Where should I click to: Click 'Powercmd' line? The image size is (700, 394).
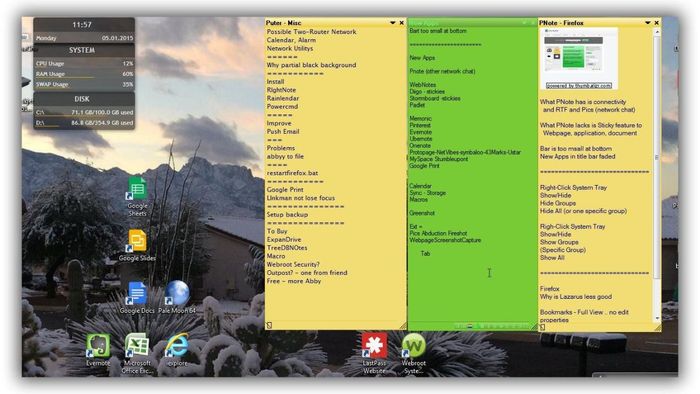pyautogui.click(x=282, y=107)
